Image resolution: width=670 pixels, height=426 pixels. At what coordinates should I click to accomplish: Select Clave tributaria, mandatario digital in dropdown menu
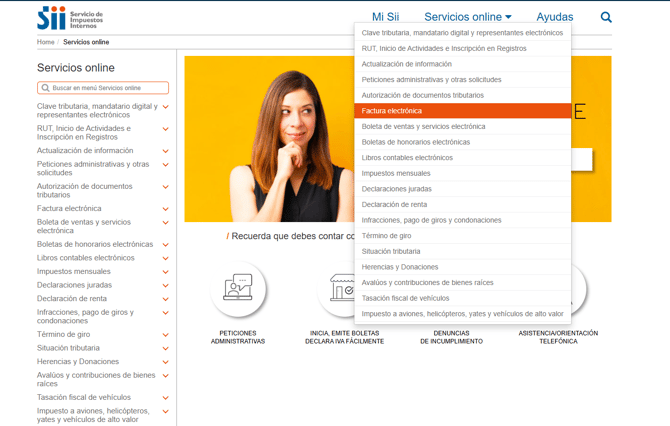(462, 33)
